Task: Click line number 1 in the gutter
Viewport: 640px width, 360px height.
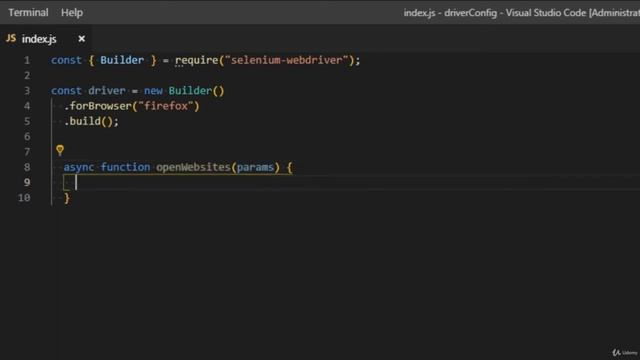Action: pos(27,60)
